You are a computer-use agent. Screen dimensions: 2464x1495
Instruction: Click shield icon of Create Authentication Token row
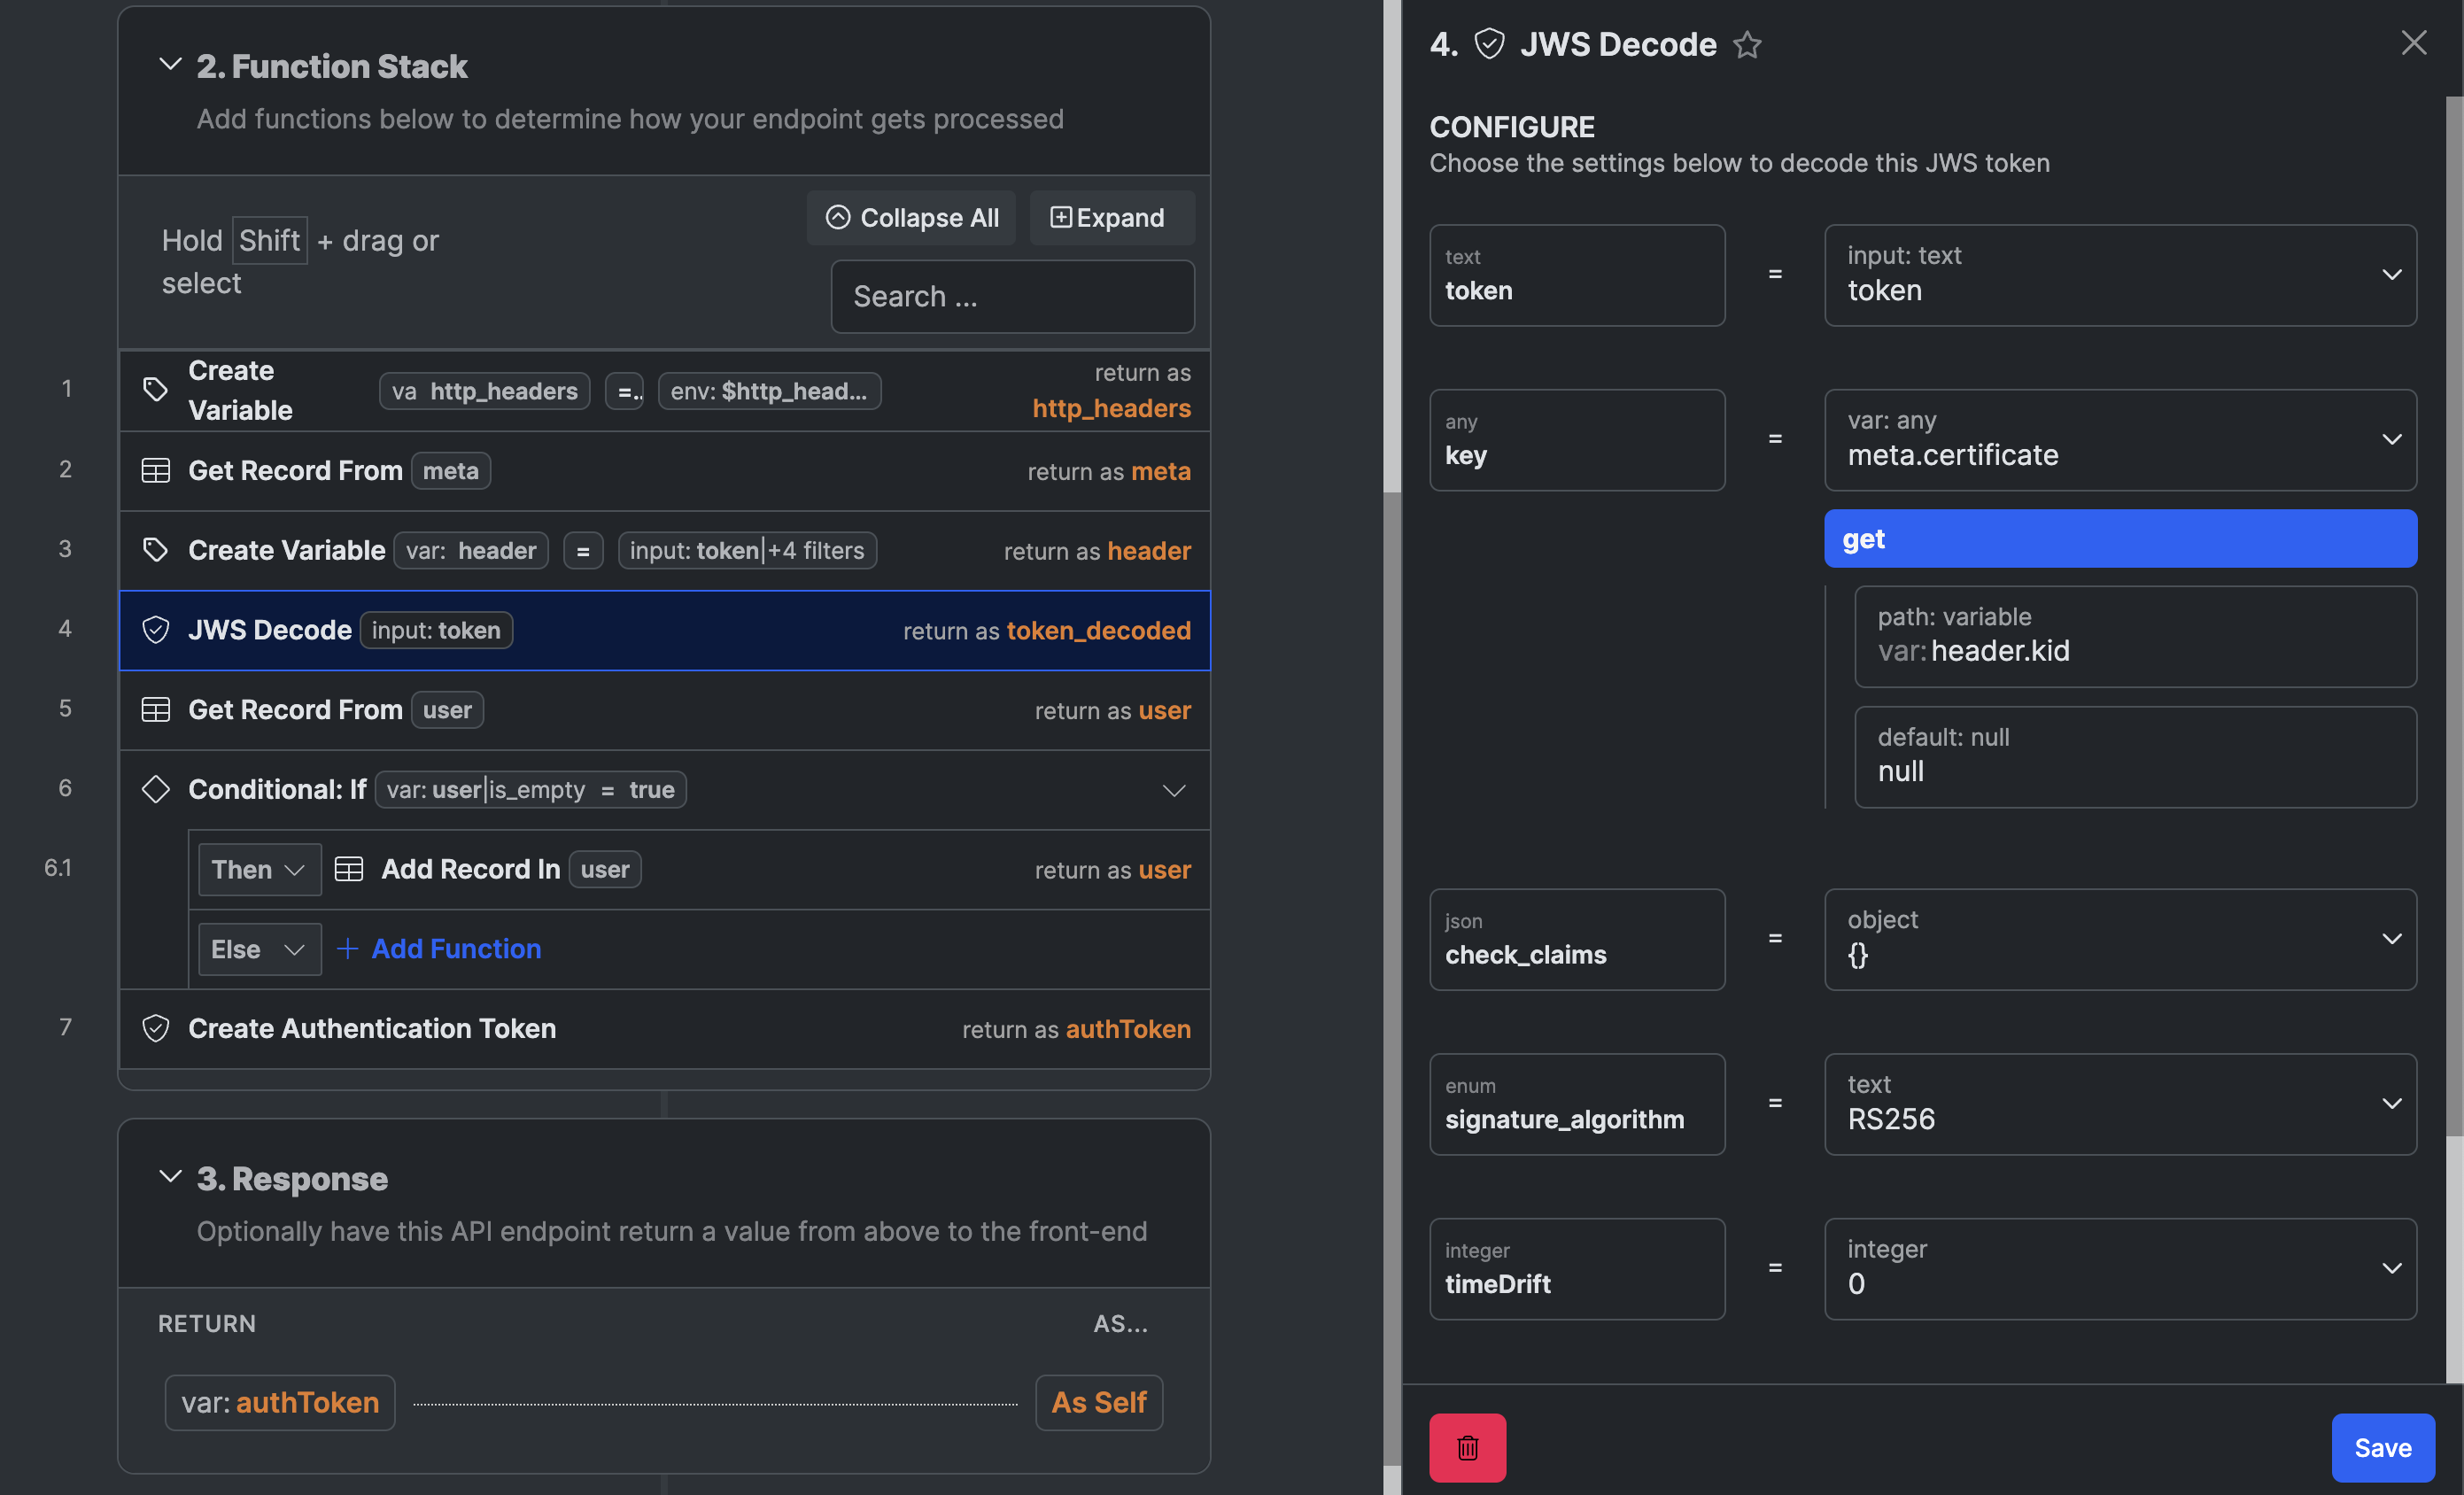155,1028
